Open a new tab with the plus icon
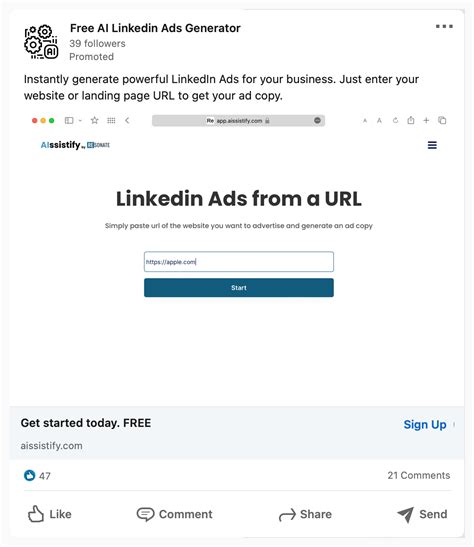The width and height of the screenshot is (474, 547). point(426,121)
